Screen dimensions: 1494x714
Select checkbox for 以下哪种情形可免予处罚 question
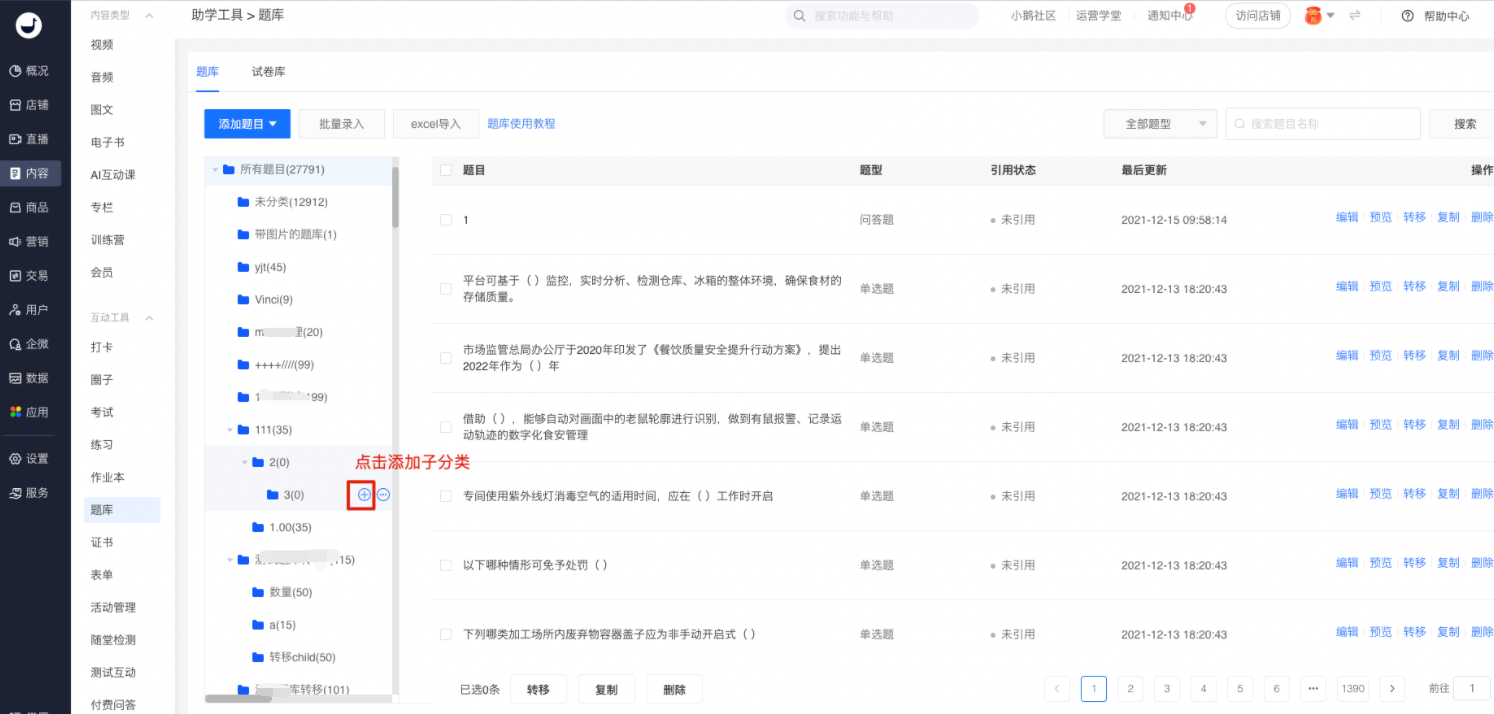tap(446, 565)
